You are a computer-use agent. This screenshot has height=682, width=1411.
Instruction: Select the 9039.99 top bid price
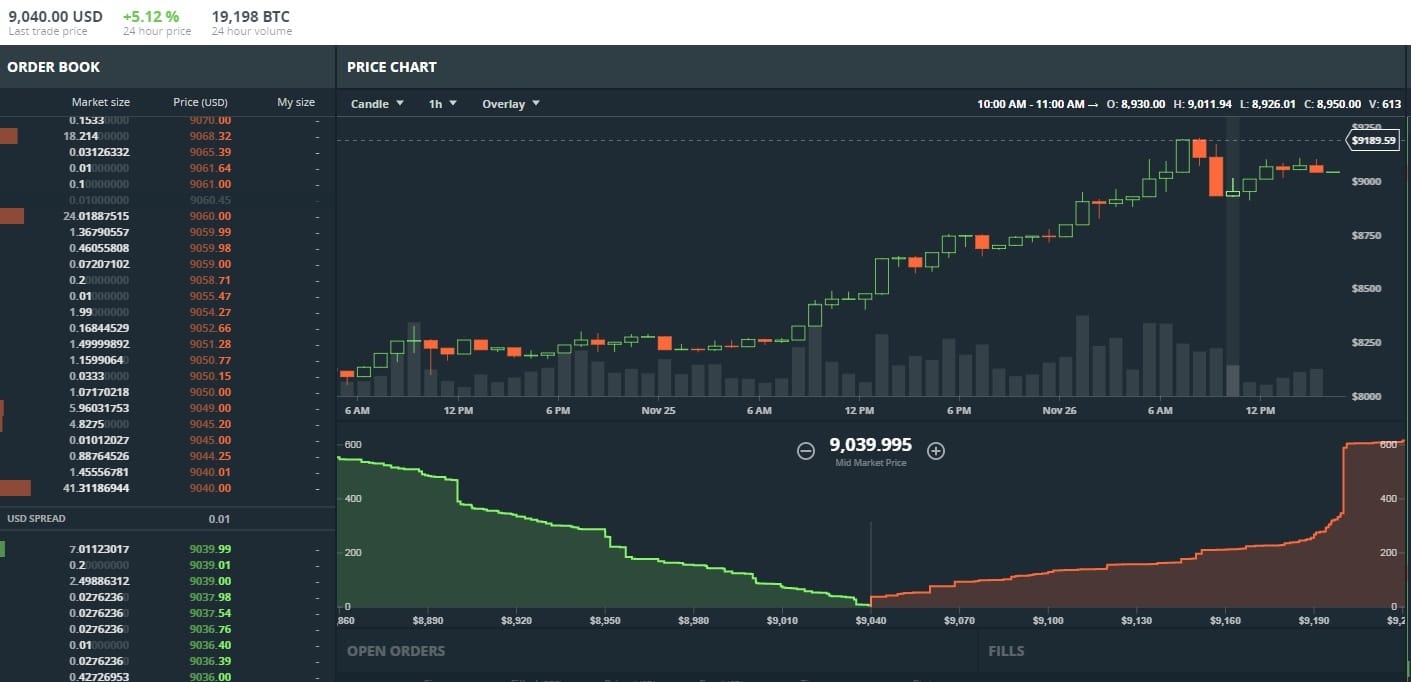click(x=210, y=549)
